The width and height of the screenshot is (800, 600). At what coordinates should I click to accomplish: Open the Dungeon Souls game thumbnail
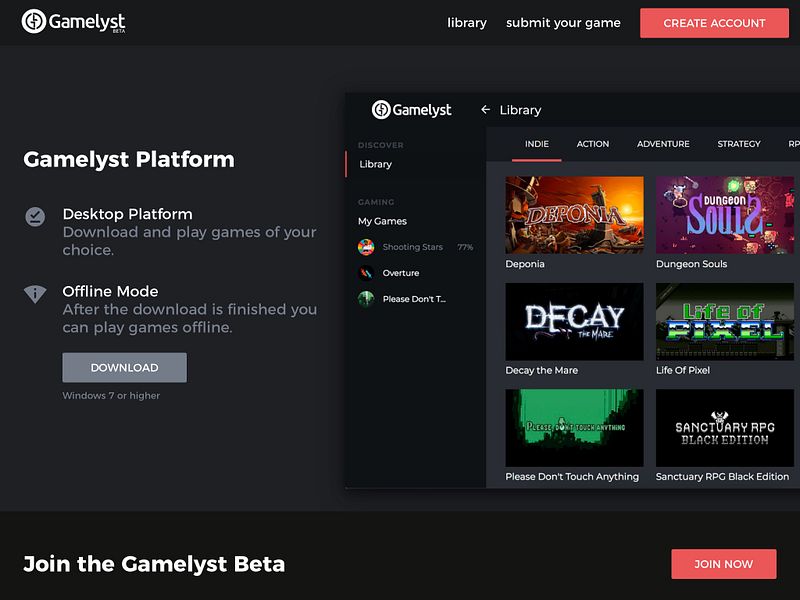pyautogui.click(x=724, y=214)
